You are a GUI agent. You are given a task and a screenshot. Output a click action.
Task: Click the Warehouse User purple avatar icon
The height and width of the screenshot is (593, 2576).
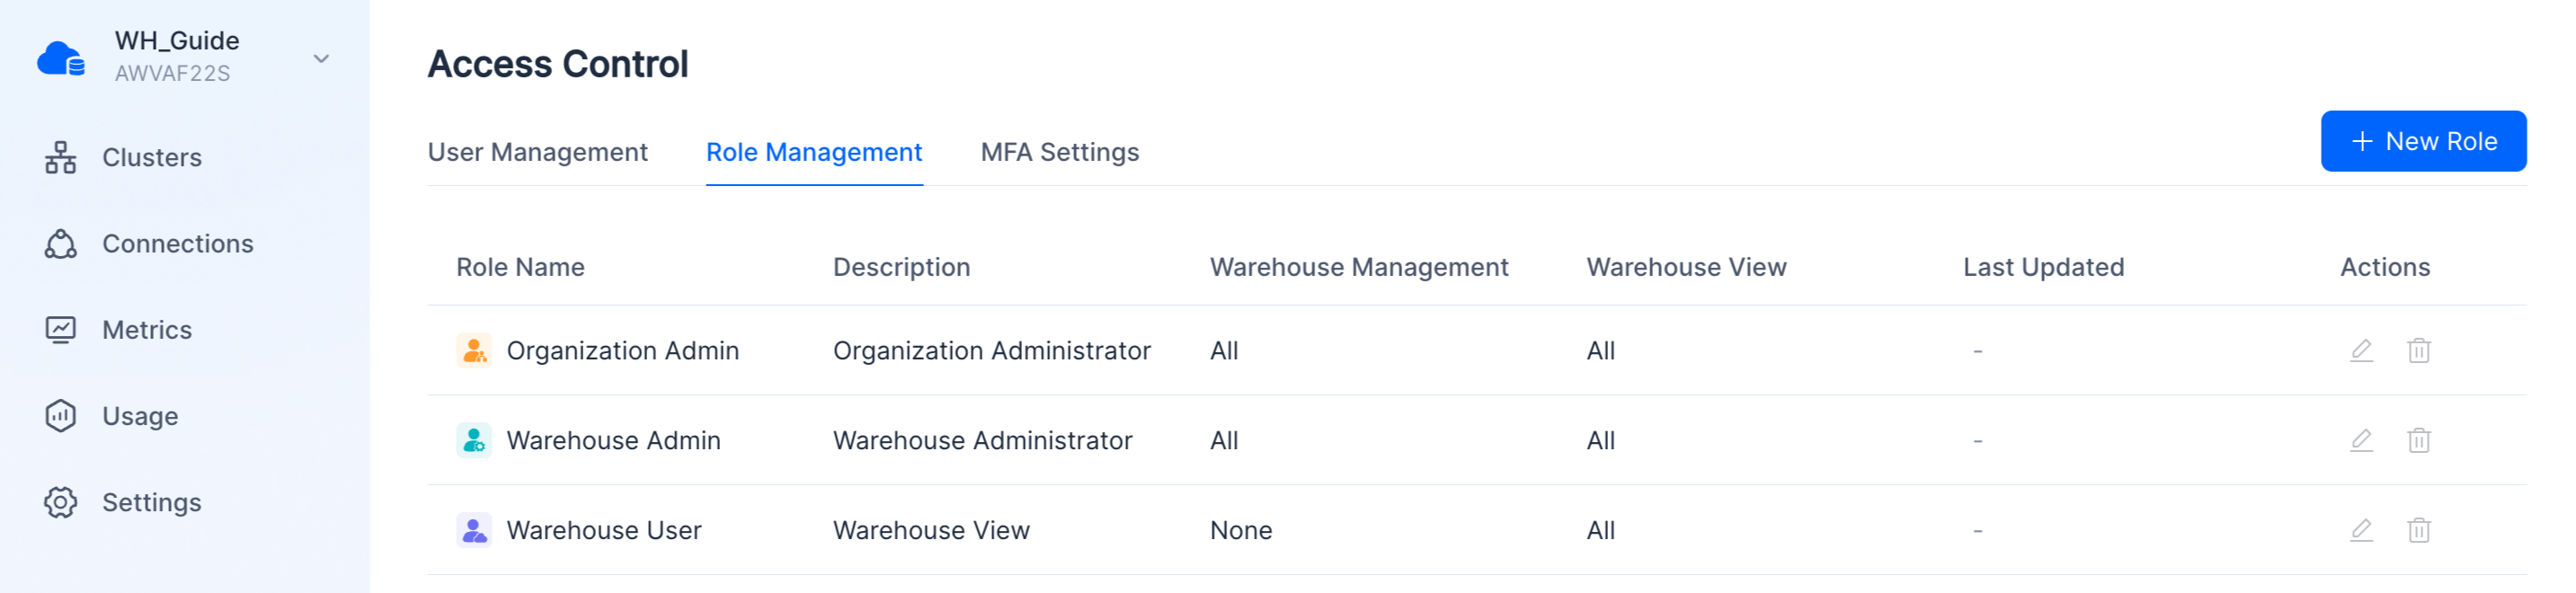point(474,530)
